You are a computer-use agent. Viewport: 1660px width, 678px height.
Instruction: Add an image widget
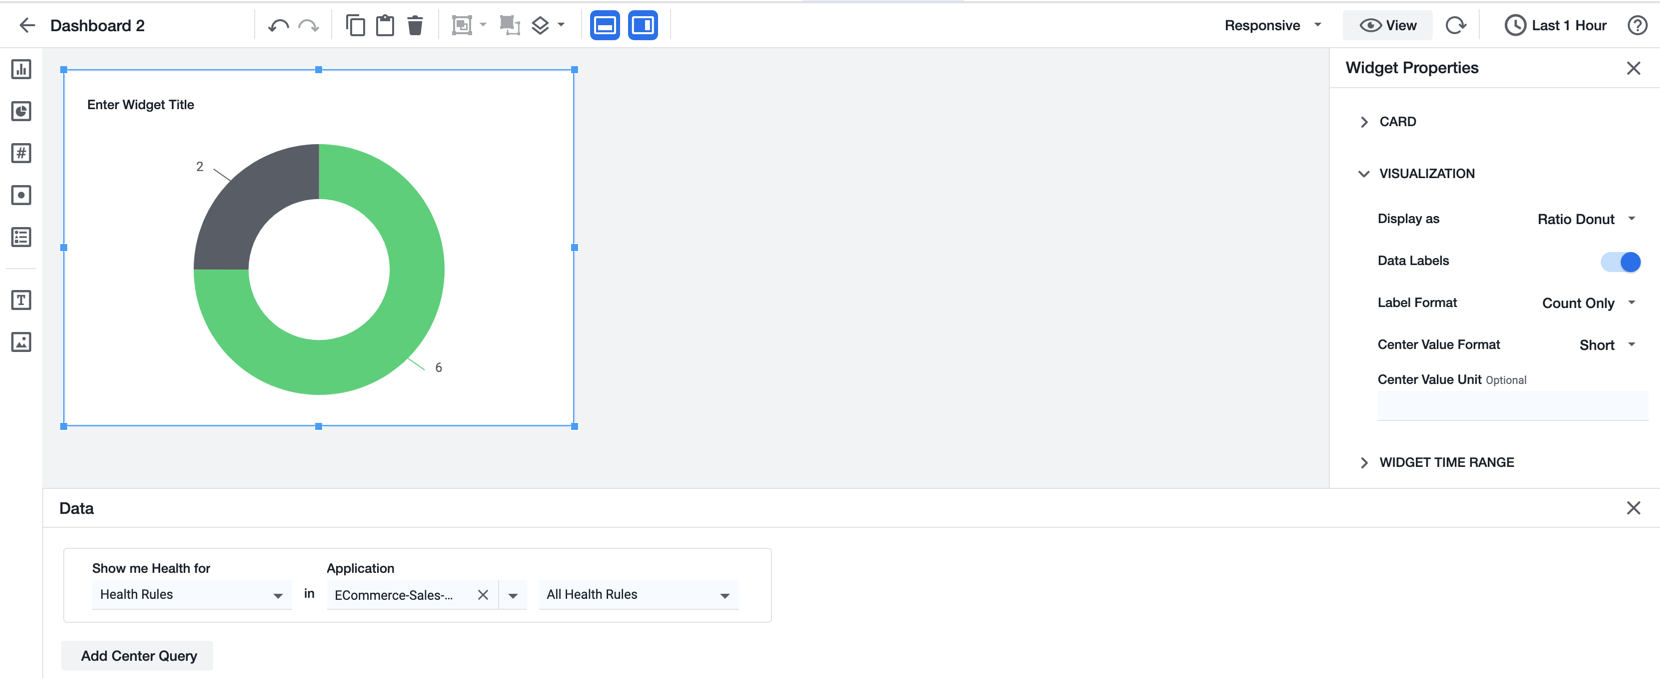21,342
